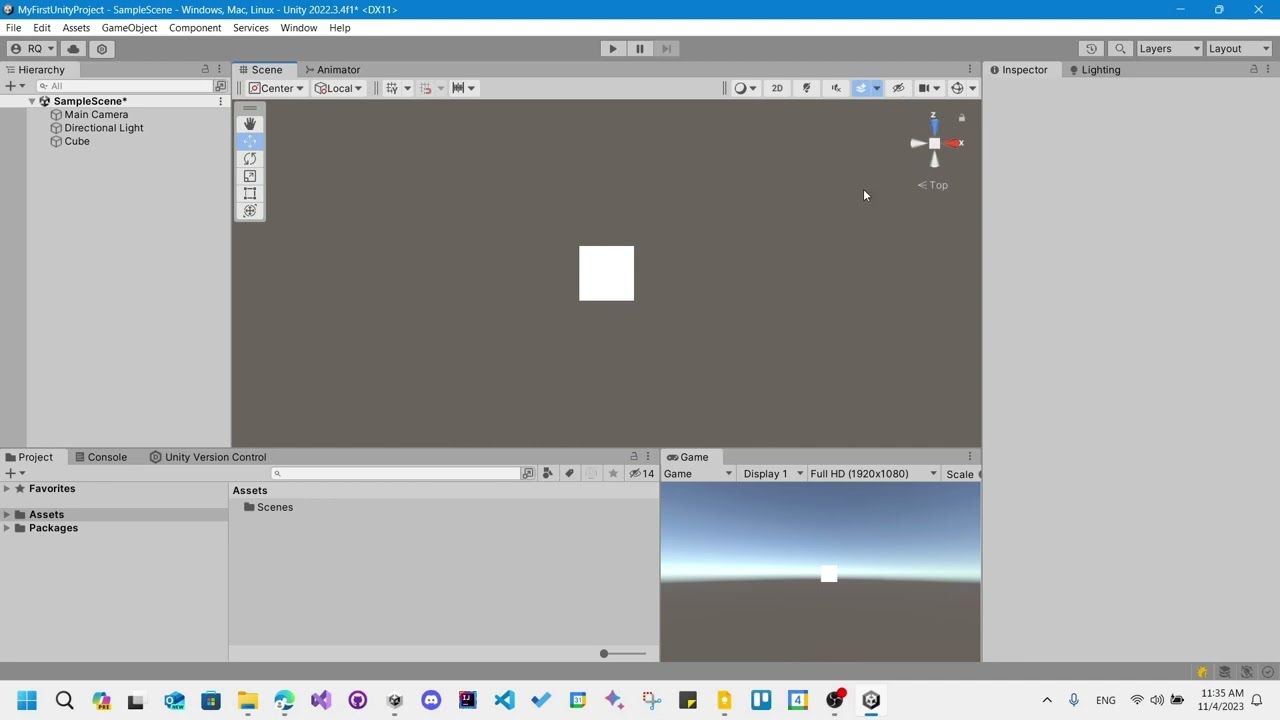
Task: Switch to the Console tab
Action: (101, 457)
